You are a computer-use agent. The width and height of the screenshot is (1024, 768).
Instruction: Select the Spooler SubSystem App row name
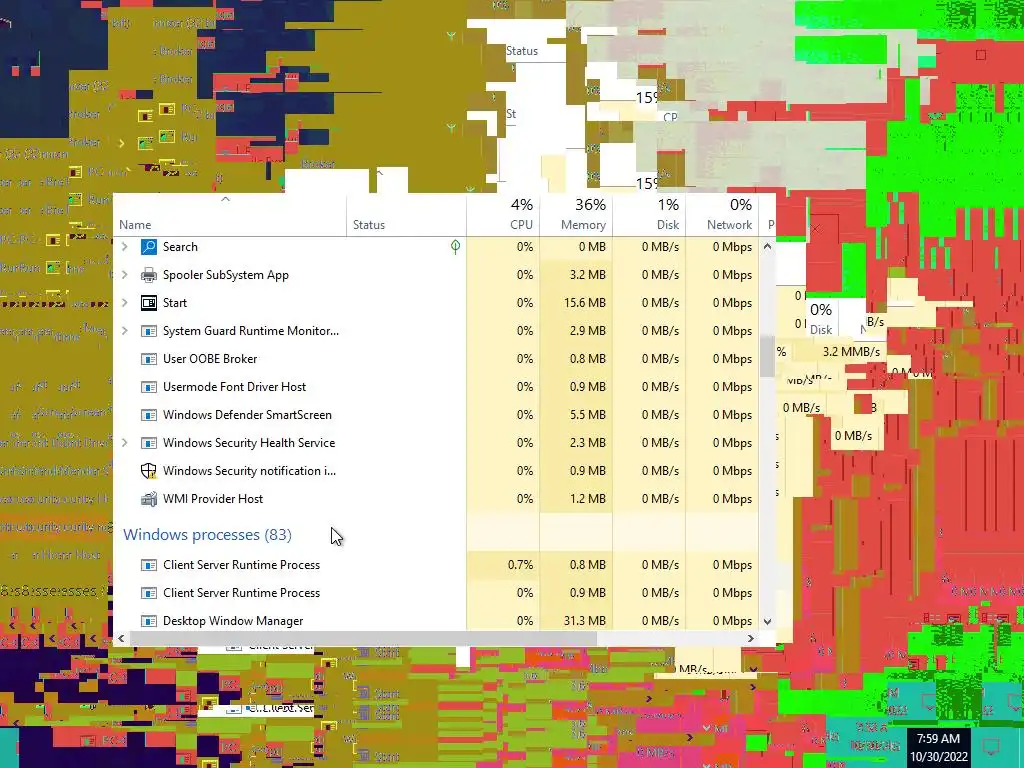(x=226, y=275)
